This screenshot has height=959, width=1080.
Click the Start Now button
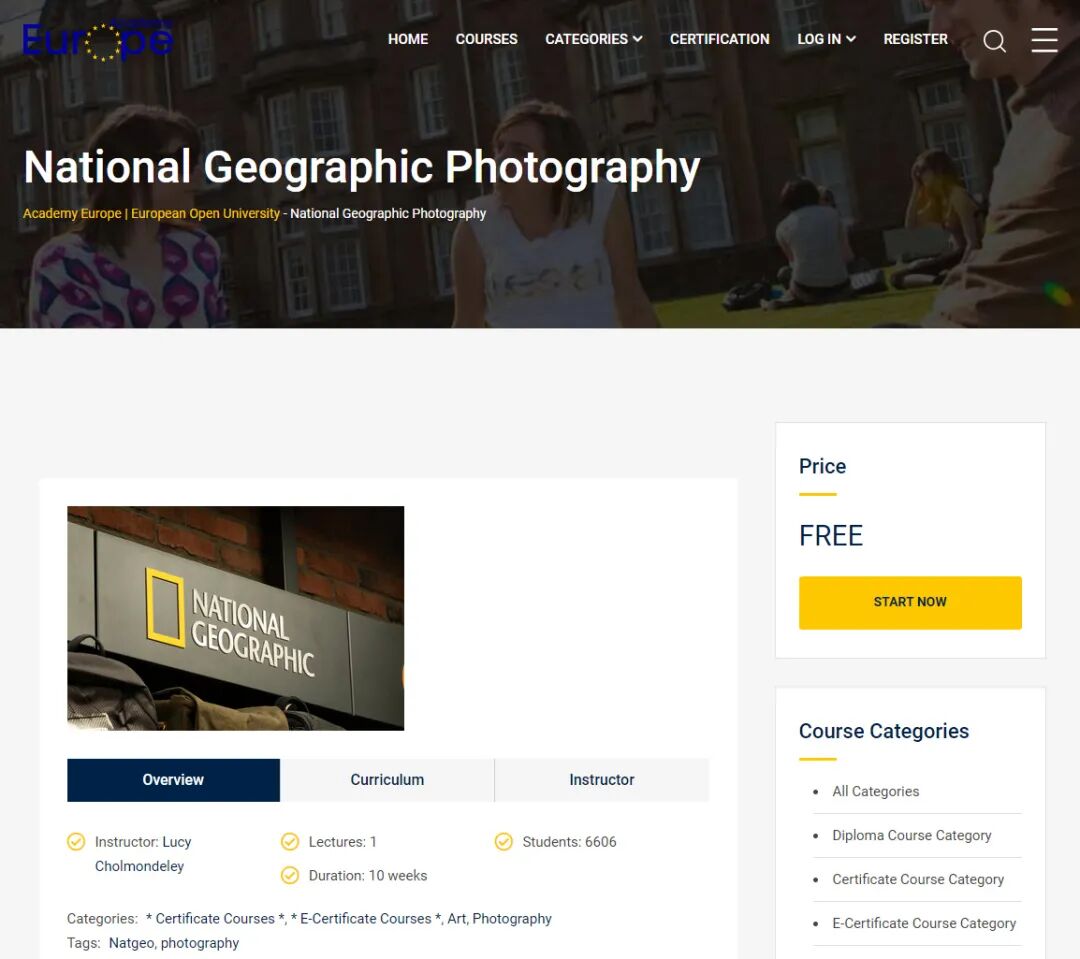[910, 602]
